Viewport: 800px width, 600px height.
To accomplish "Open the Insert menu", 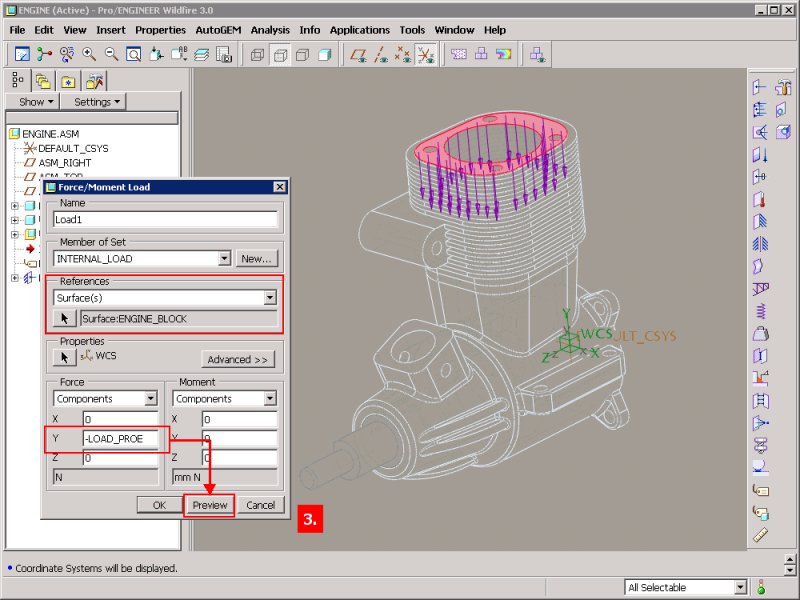I will 111,30.
